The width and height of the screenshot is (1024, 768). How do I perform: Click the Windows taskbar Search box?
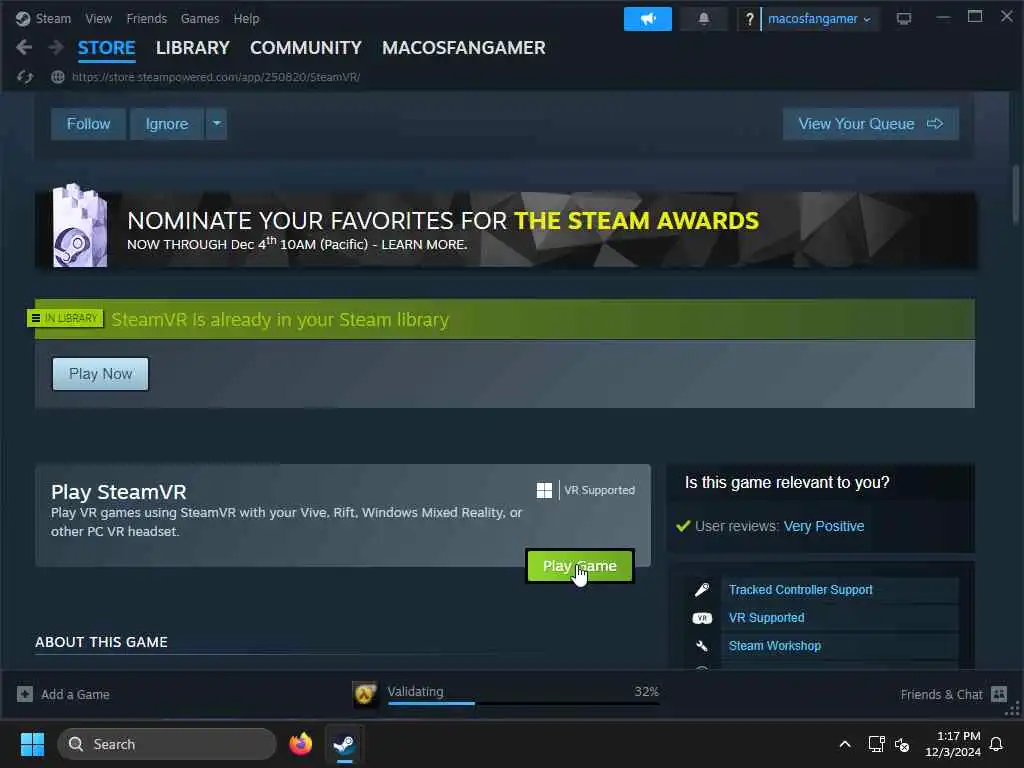167,744
